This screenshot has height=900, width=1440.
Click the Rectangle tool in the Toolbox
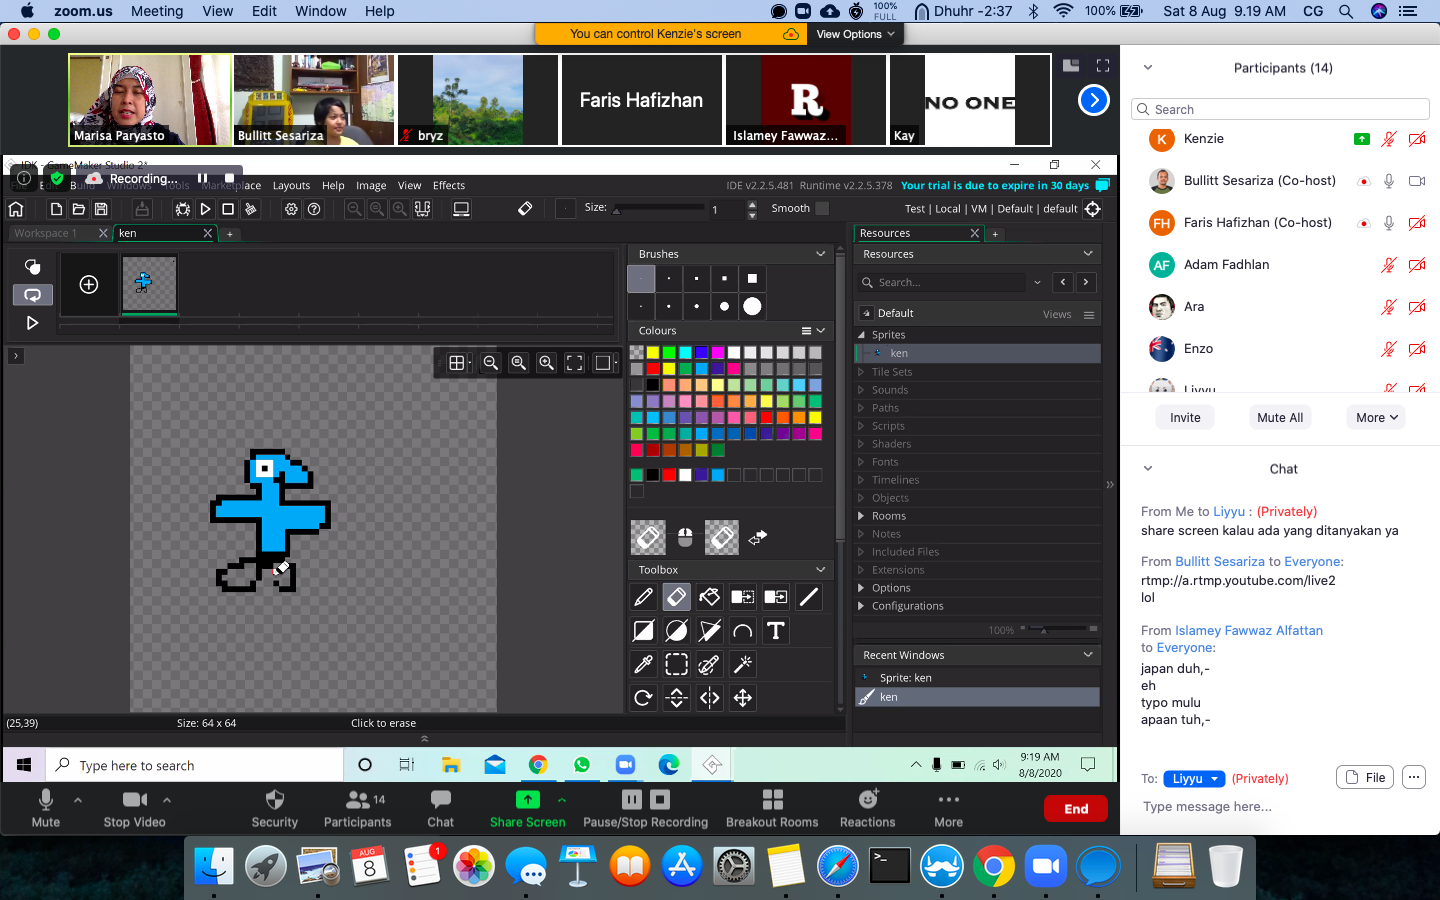click(643, 631)
